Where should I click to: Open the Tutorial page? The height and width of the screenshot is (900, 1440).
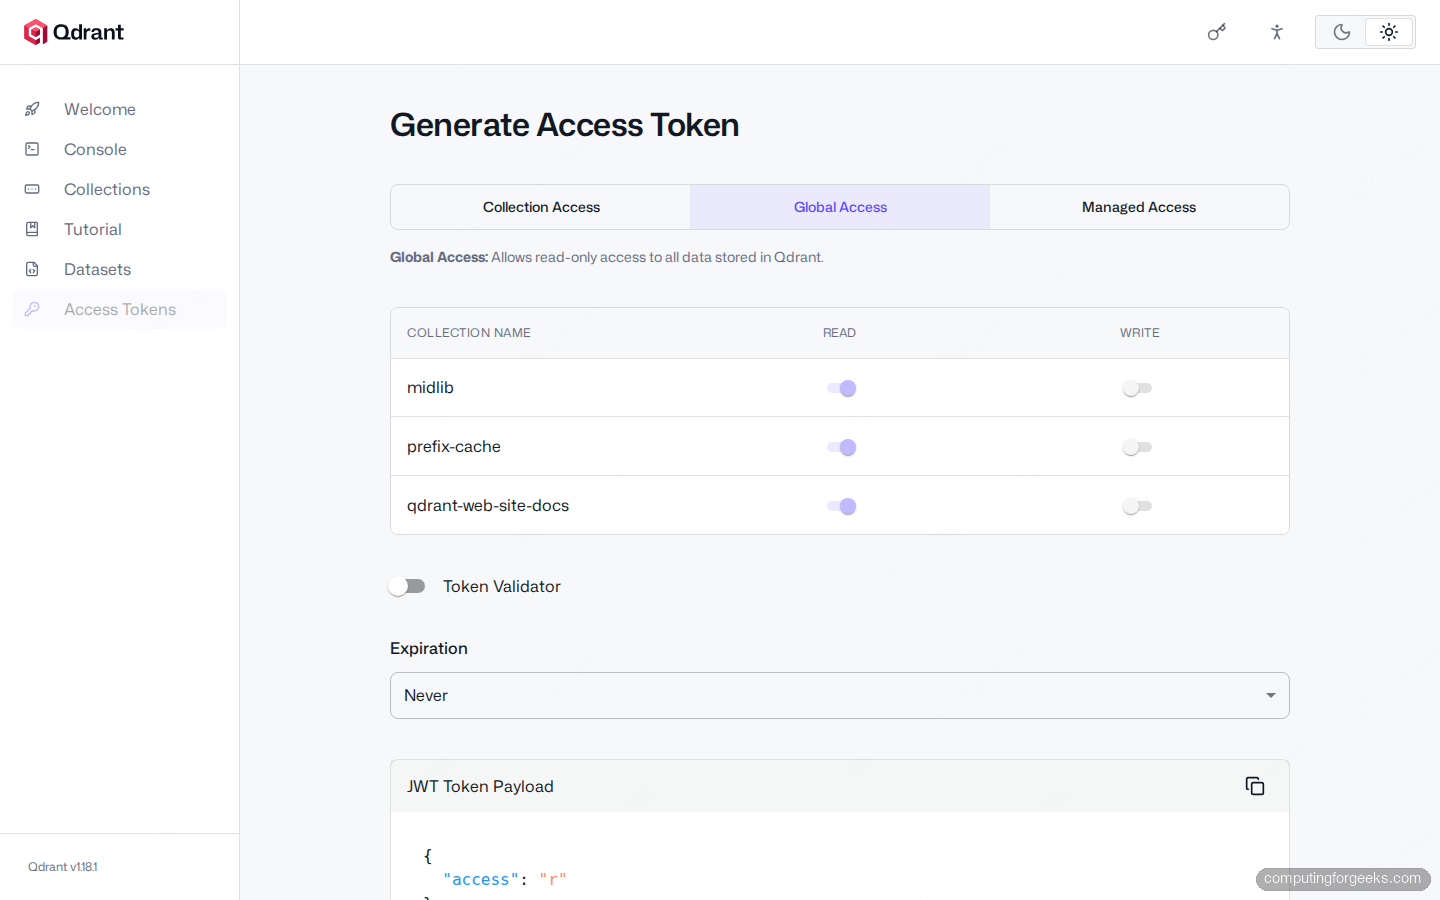[x=119, y=229]
